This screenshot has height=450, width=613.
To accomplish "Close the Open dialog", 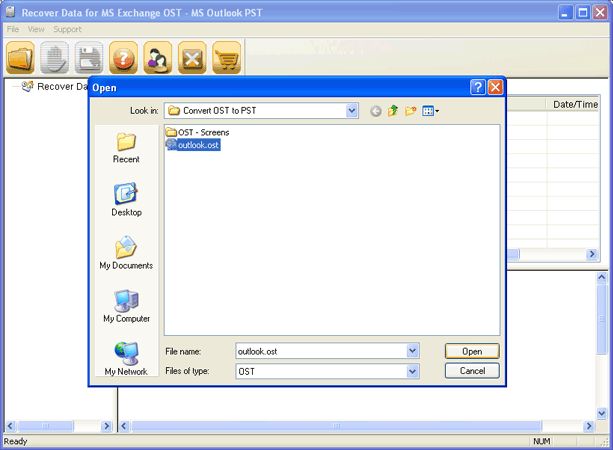I will click(x=495, y=87).
